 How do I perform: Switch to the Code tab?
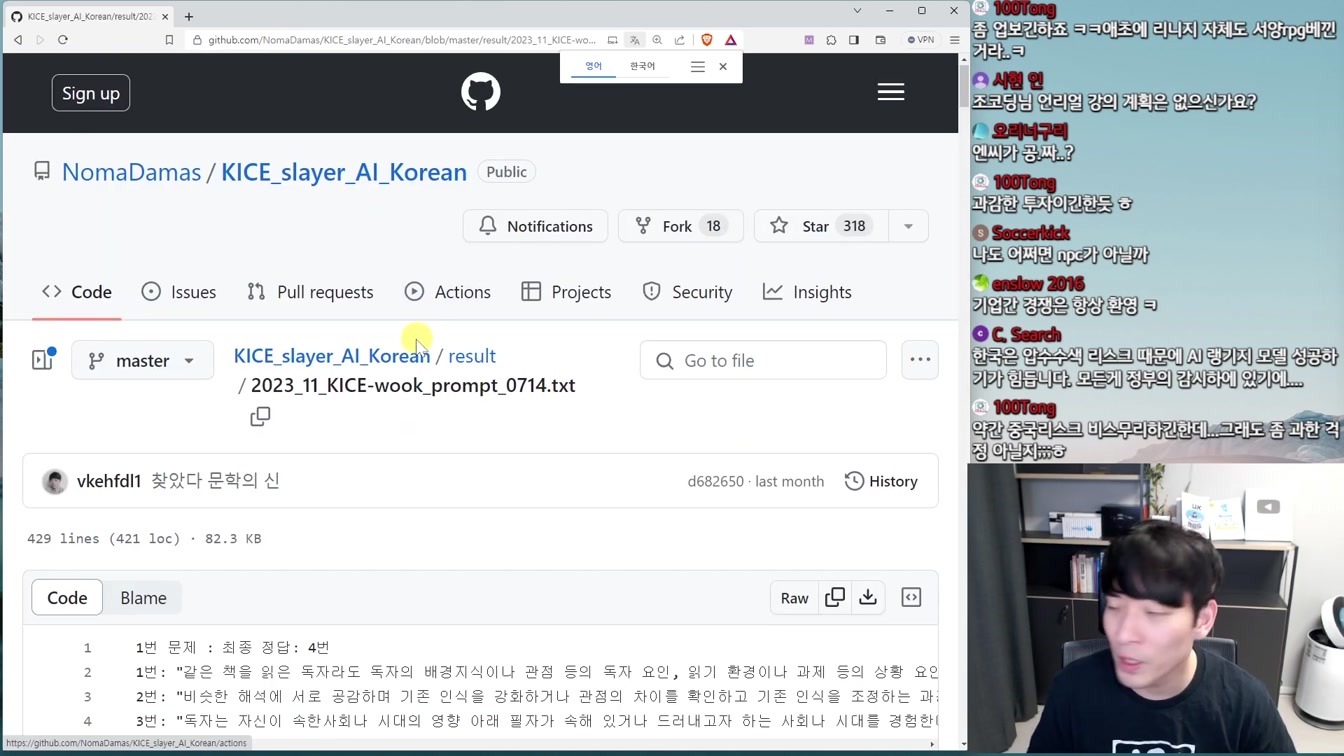77,292
